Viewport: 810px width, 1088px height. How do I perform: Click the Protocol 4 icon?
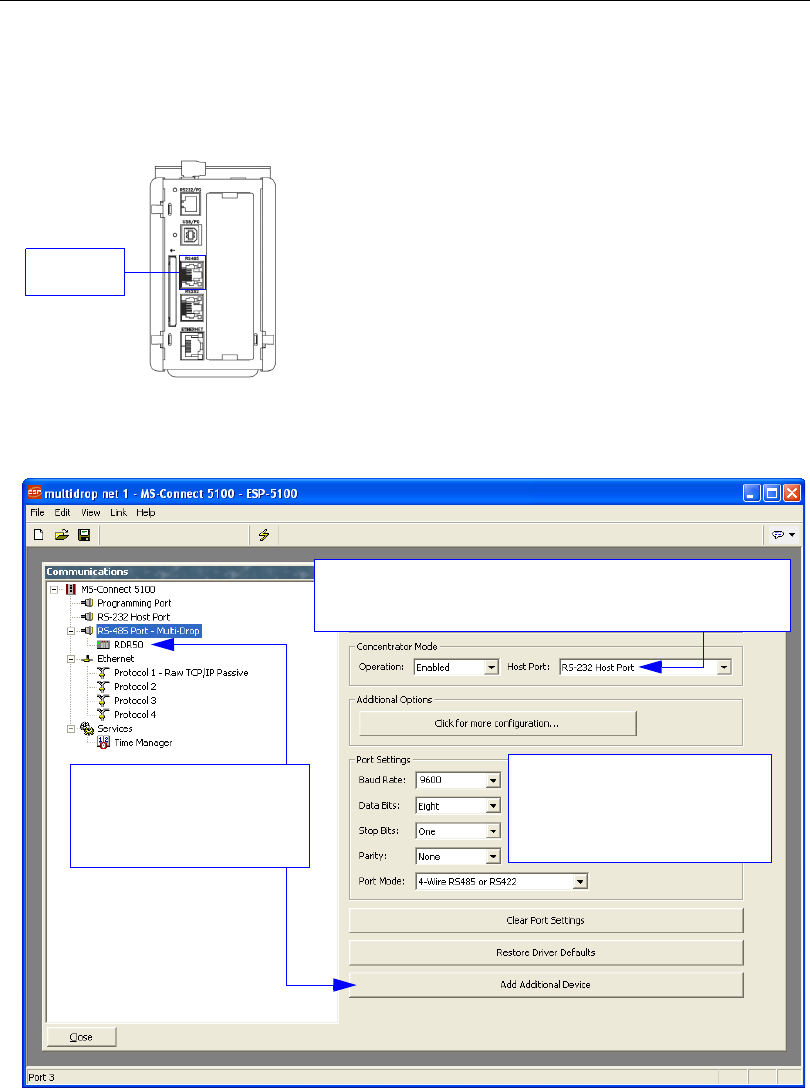pos(103,714)
